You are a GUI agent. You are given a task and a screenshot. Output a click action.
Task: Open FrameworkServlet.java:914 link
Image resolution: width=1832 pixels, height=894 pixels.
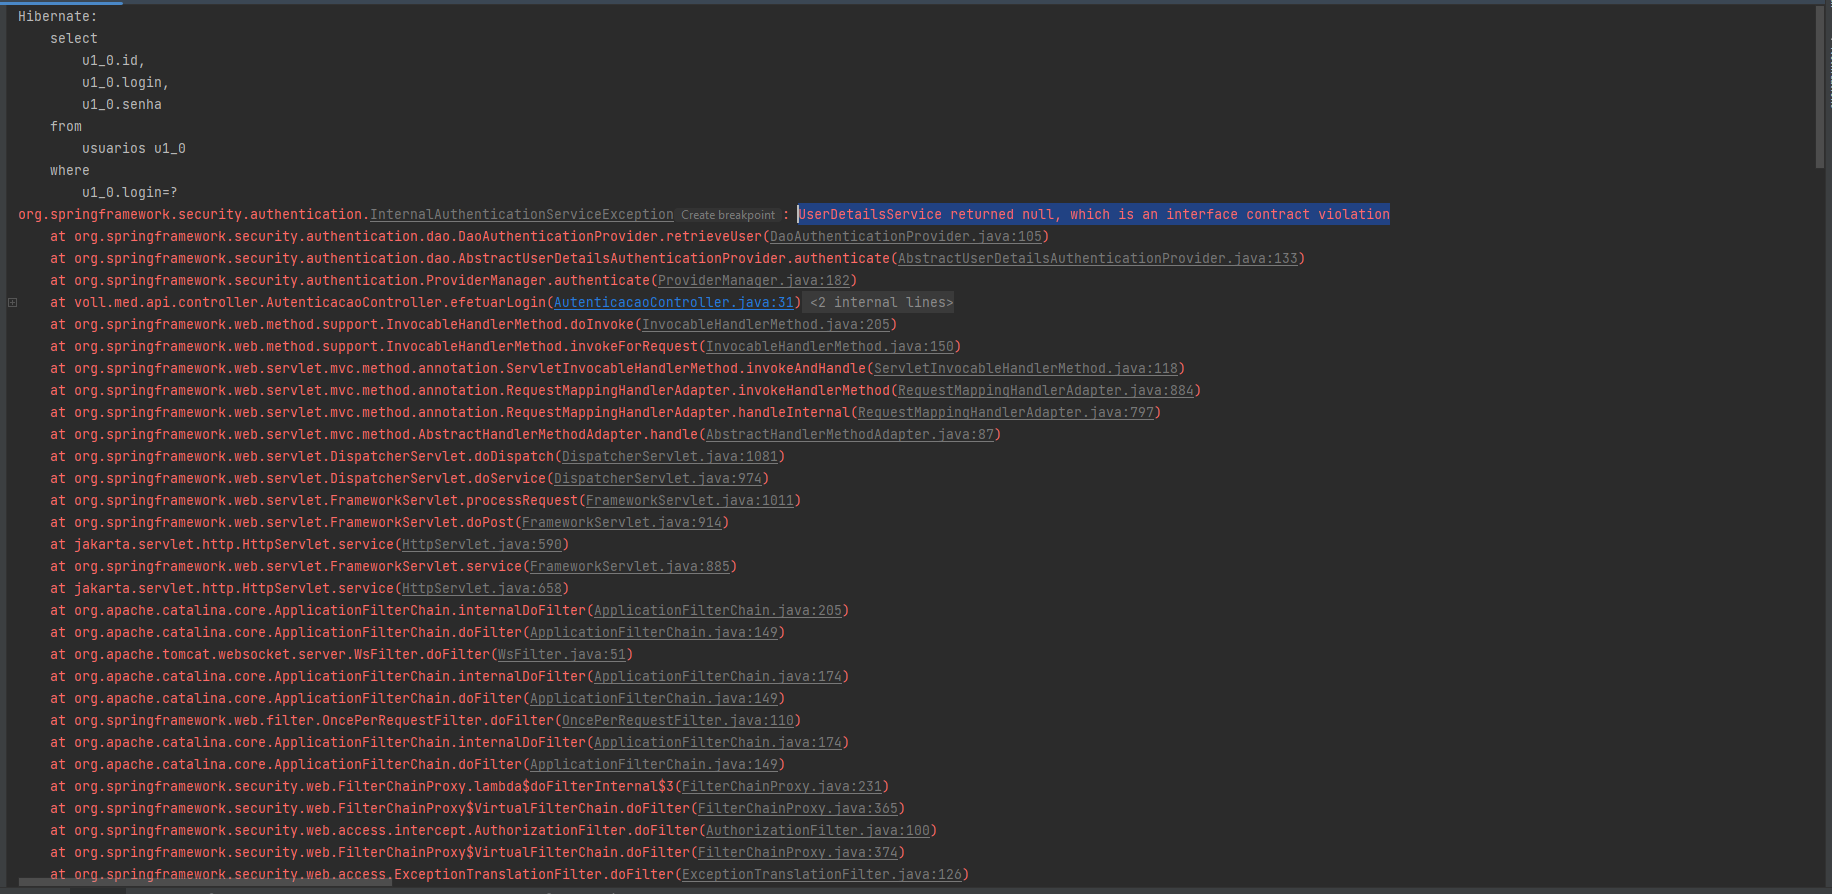pos(622,522)
